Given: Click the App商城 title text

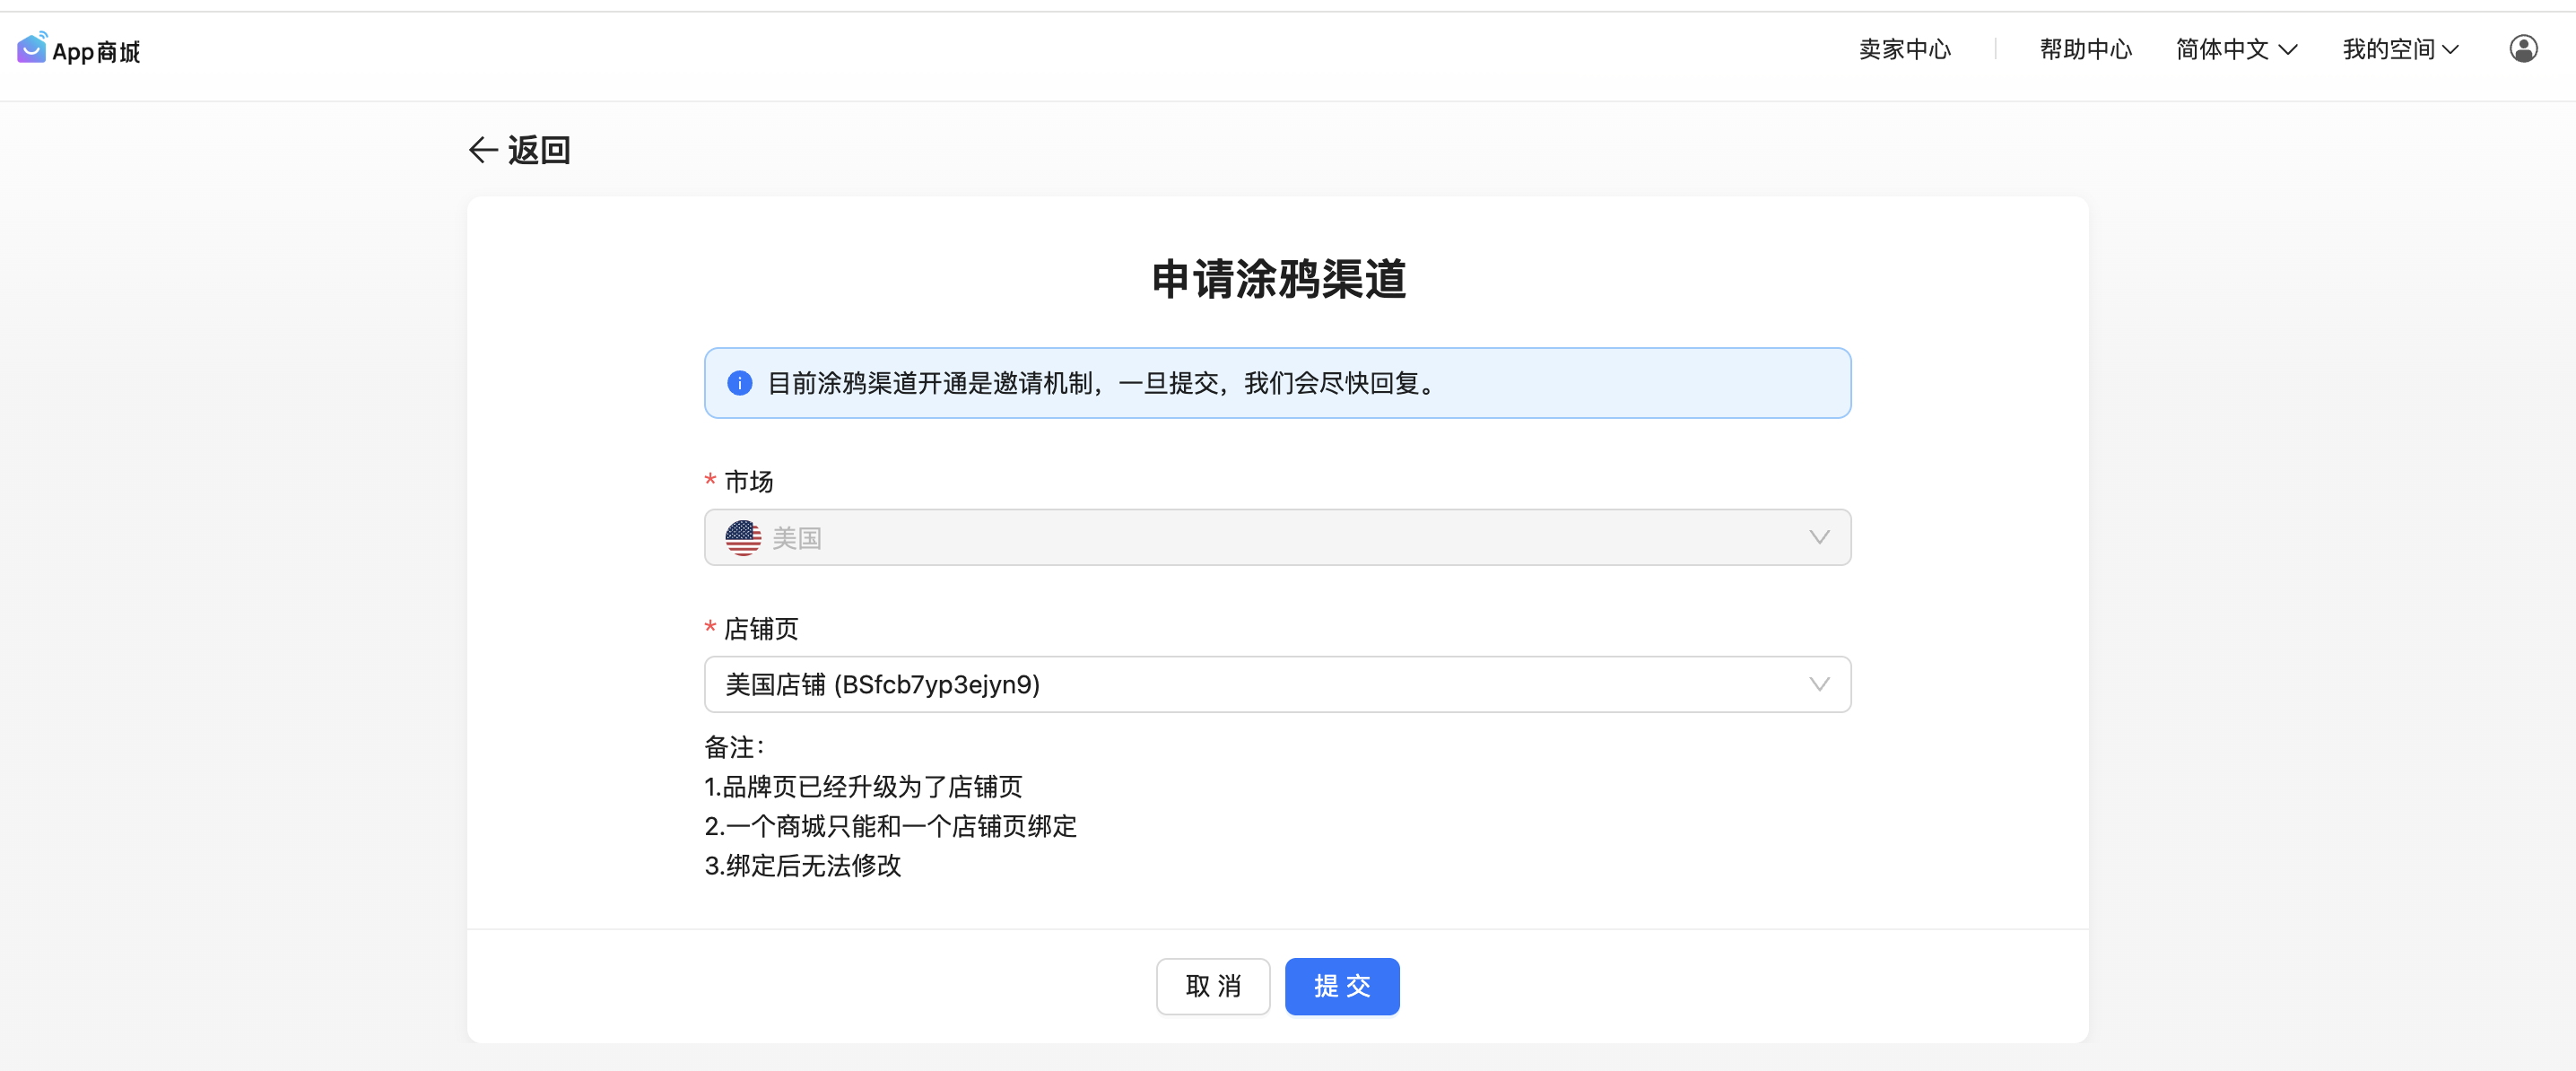Looking at the screenshot, I should click(x=96, y=52).
